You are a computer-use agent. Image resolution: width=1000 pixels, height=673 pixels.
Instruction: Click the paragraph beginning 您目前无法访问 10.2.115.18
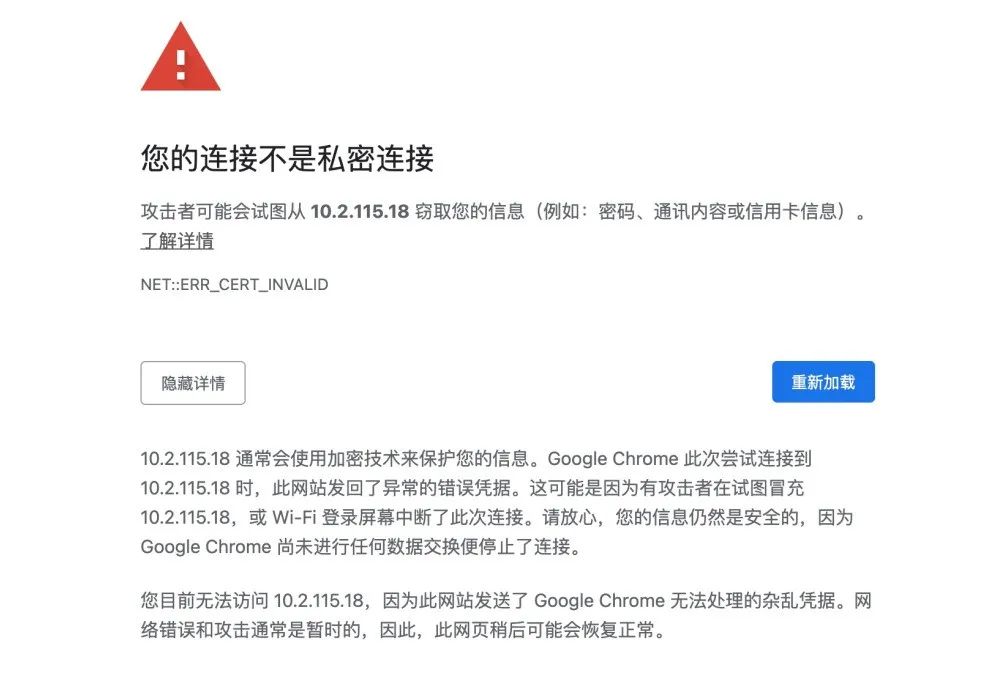tap(506, 616)
